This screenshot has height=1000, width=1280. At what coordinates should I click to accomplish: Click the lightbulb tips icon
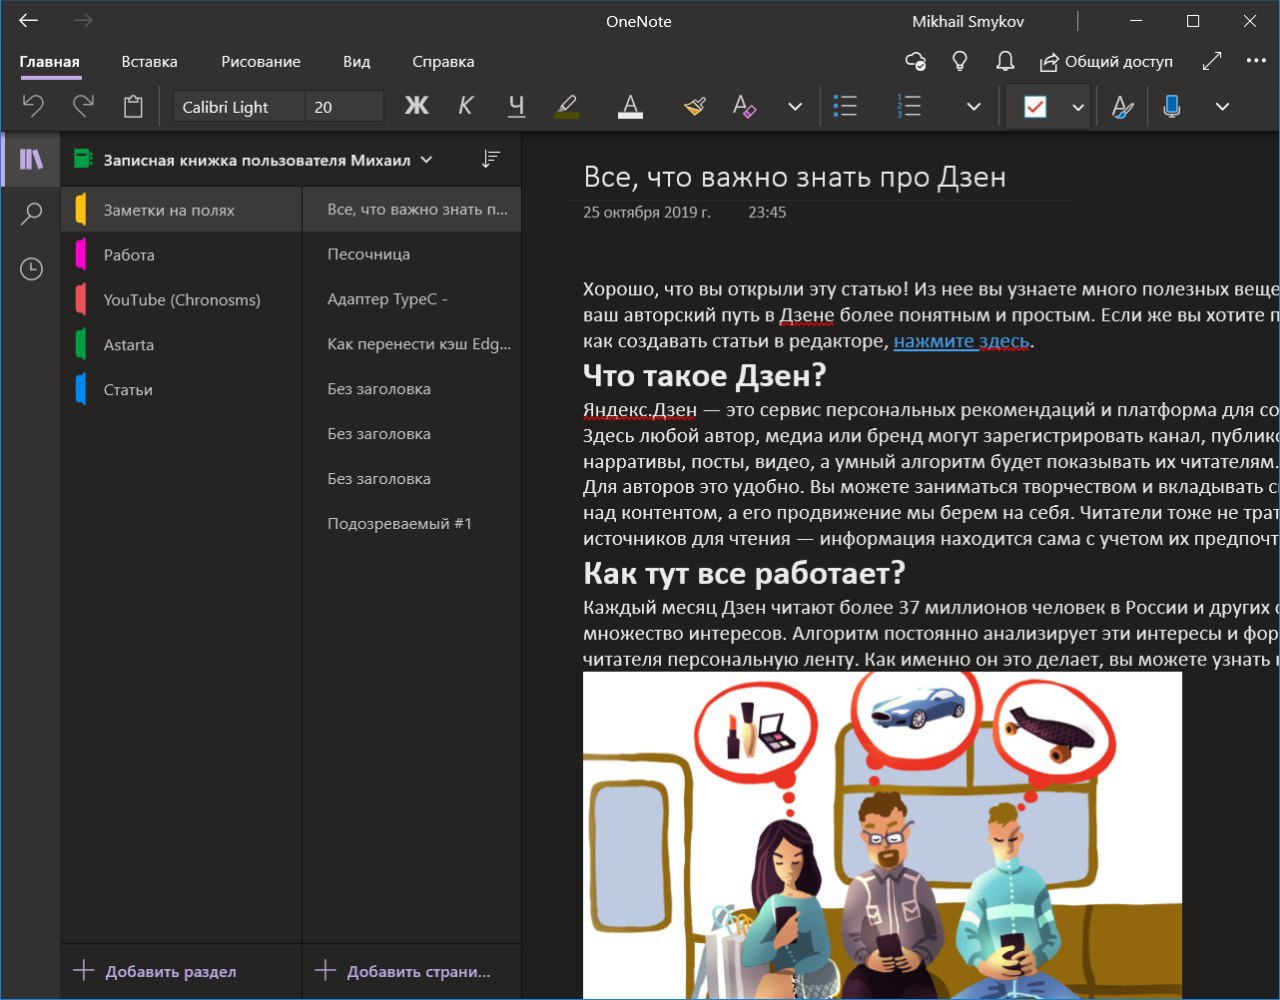[960, 62]
